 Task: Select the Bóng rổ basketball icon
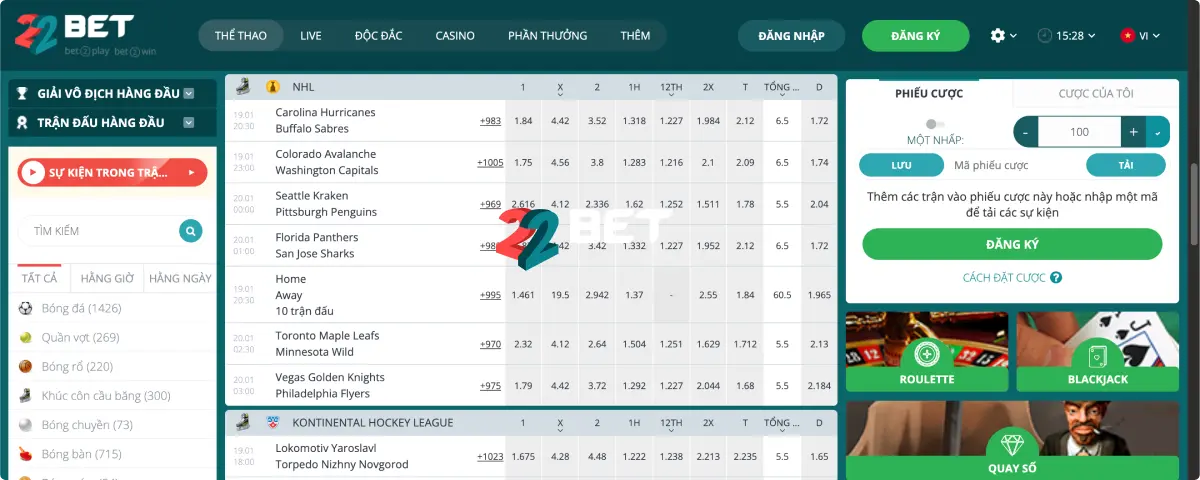coord(25,366)
